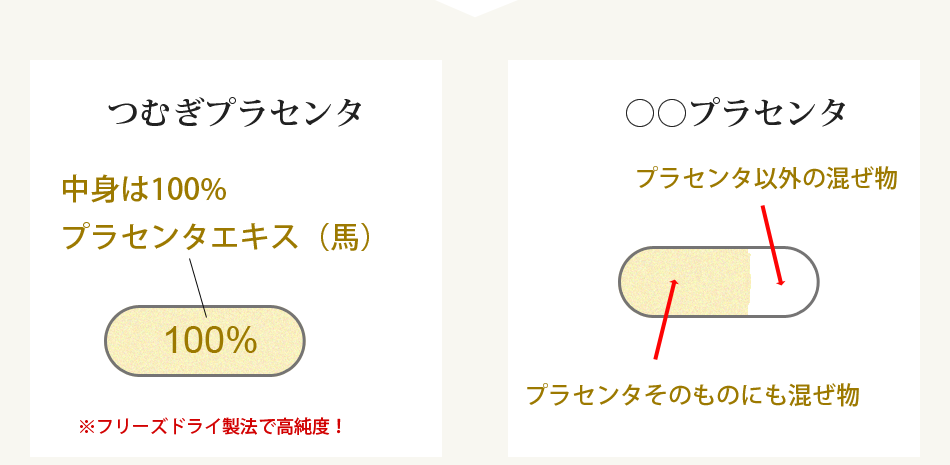Click the red フリーズドライ製法で高純度 note
This screenshot has height=465, width=950.
(x=211, y=427)
